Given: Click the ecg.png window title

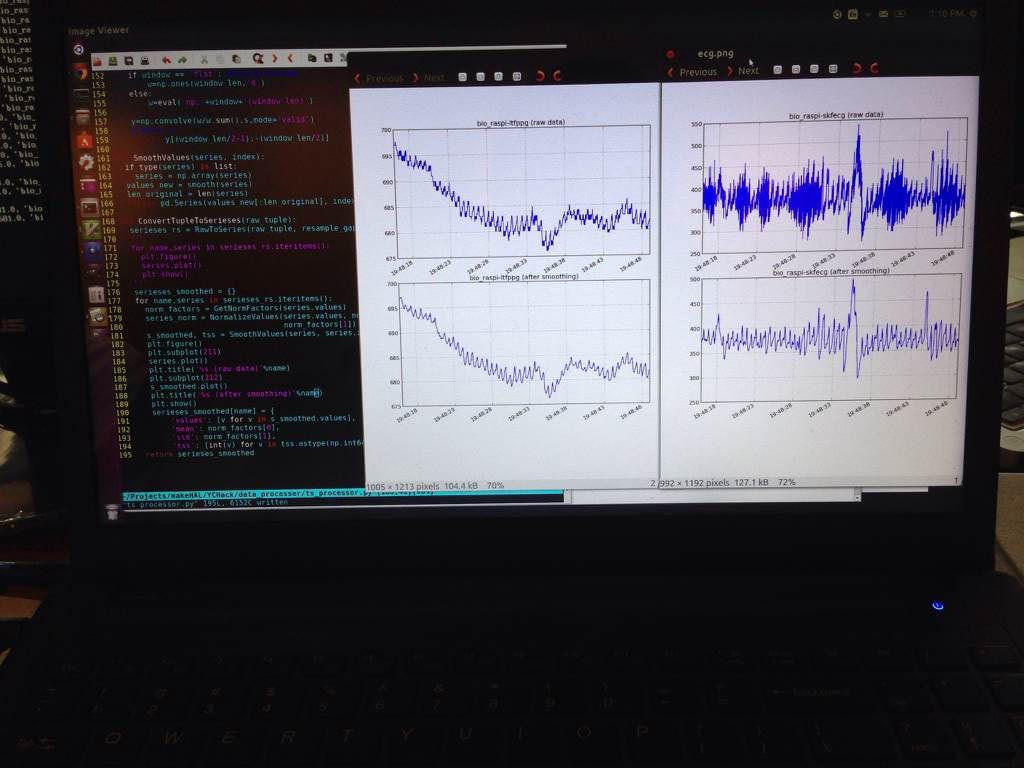Looking at the screenshot, I should click(716, 54).
